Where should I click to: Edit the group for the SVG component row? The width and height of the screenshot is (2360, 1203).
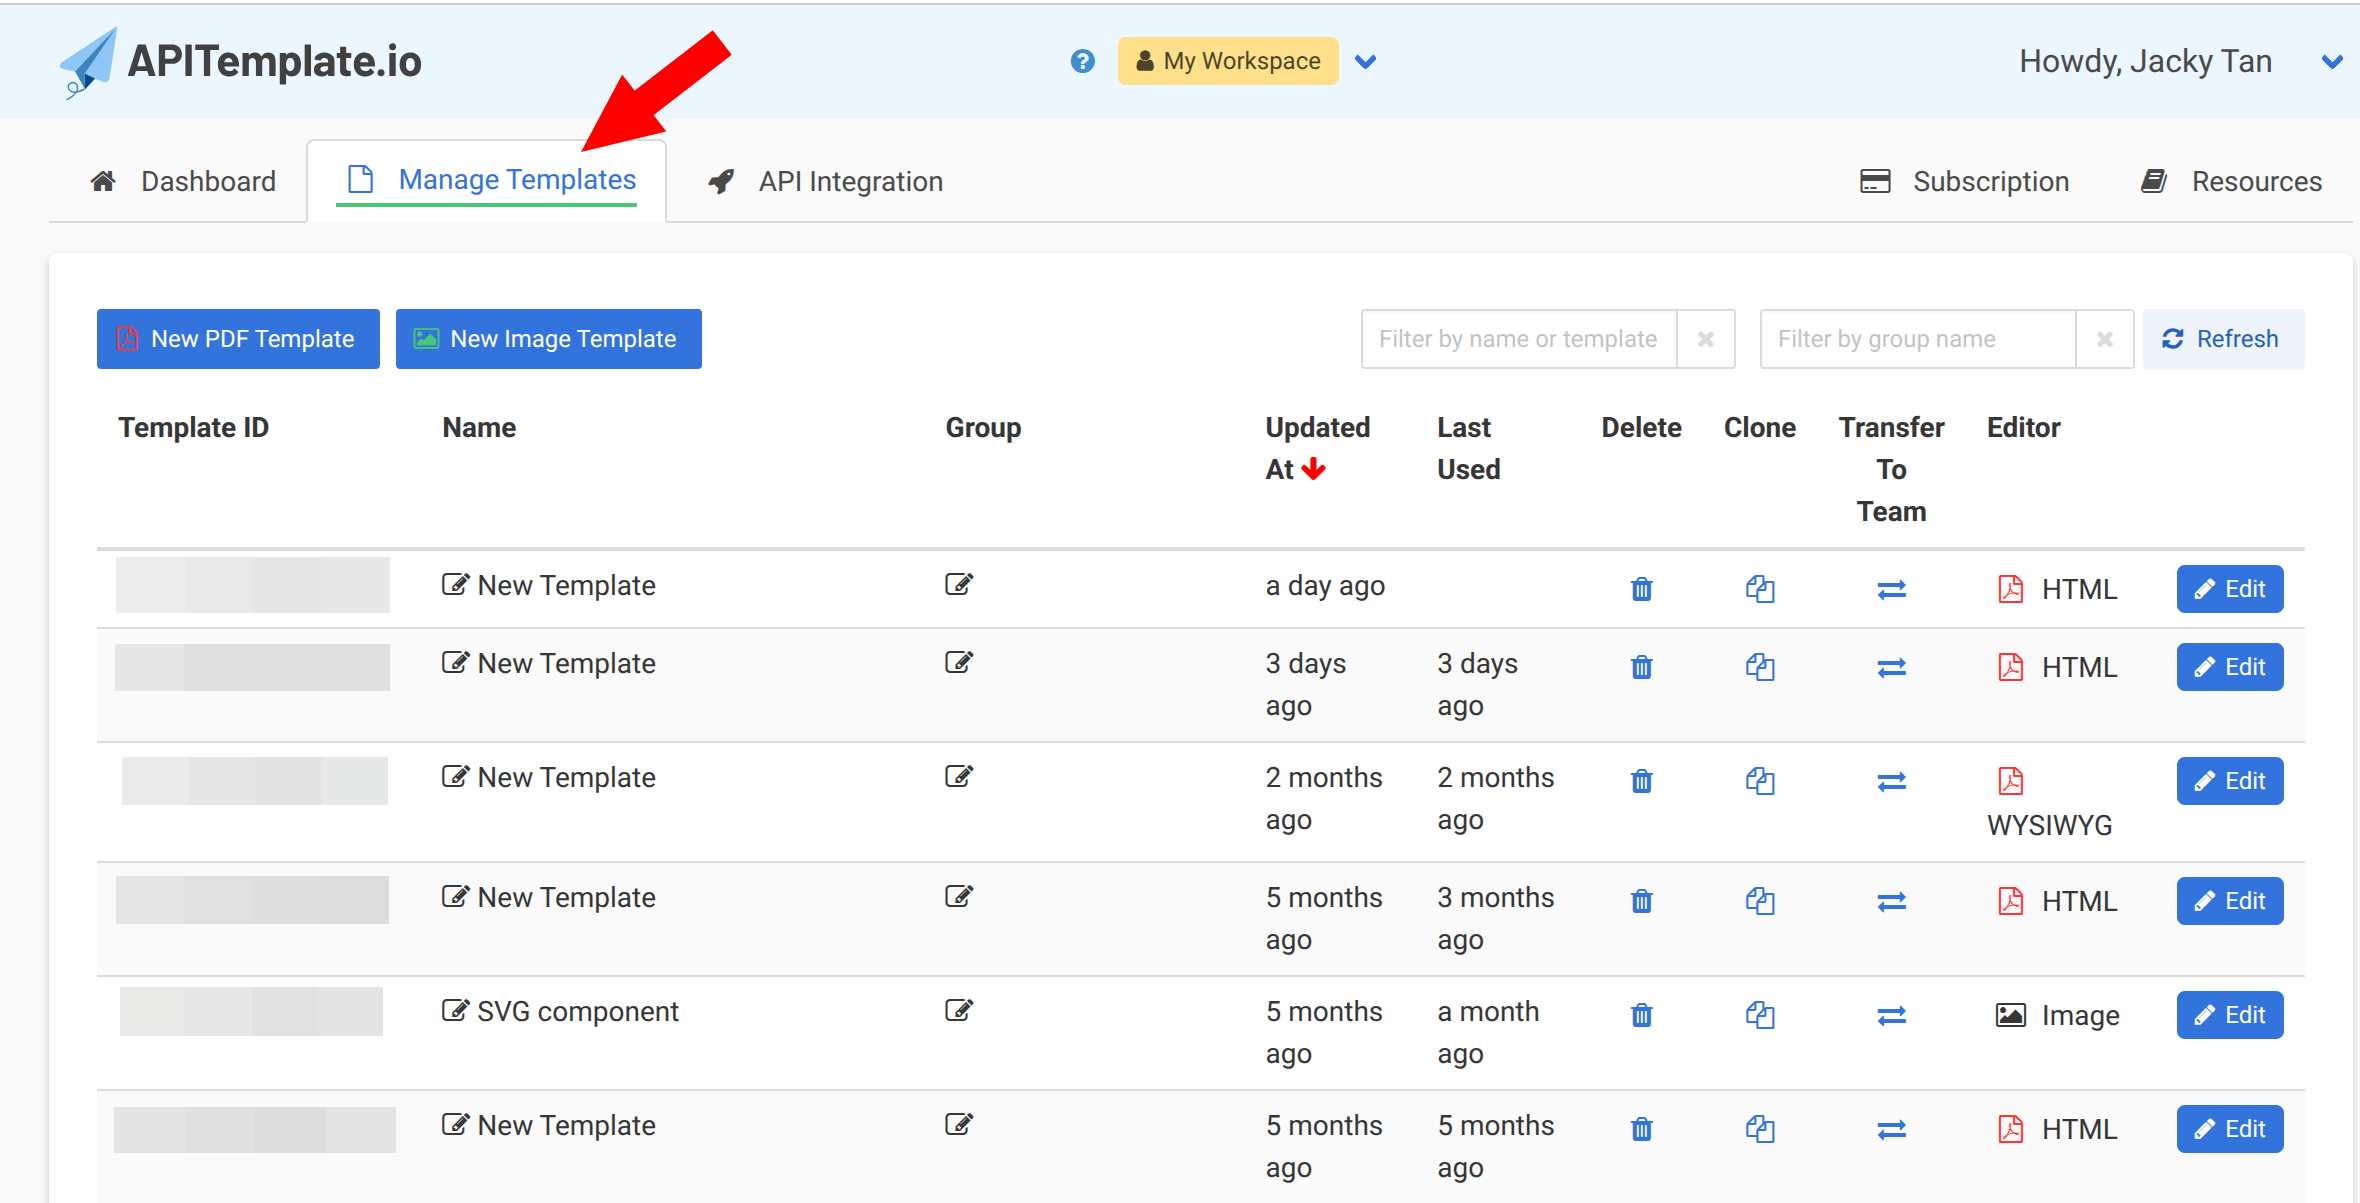958,1010
